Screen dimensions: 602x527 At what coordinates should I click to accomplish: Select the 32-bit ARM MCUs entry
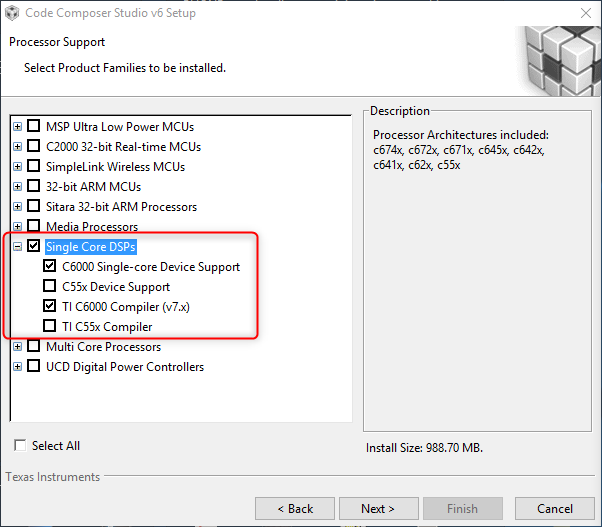coord(93,187)
